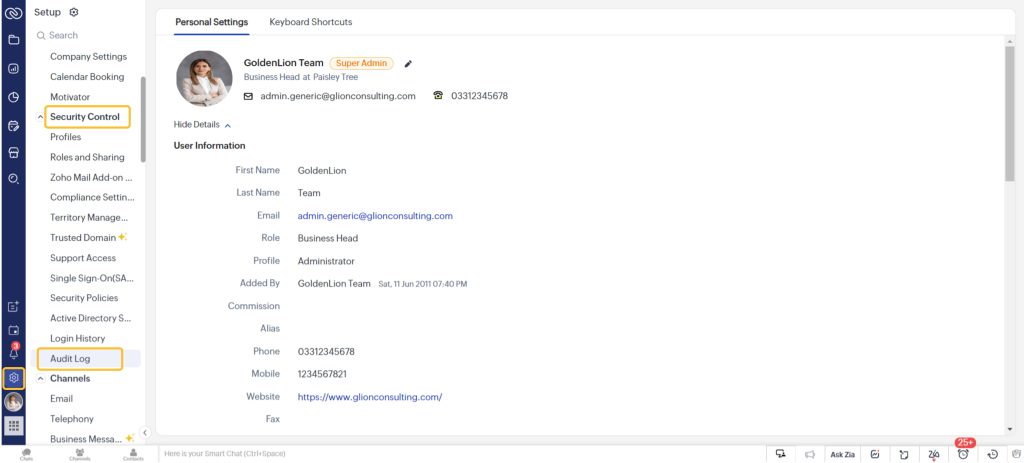Open the calendar-edit icon in the left rail
The width and height of the screenshot is (1024, 463).
13,125
